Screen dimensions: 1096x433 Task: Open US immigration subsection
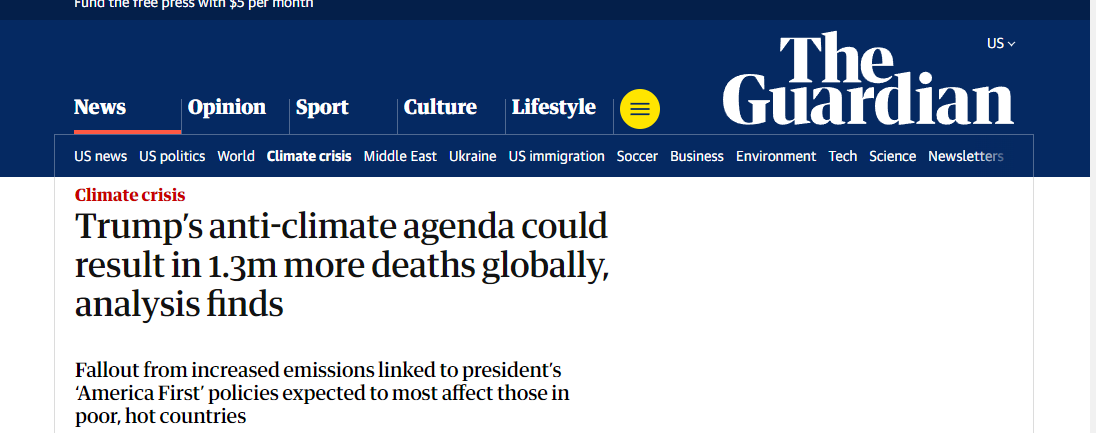556,156
